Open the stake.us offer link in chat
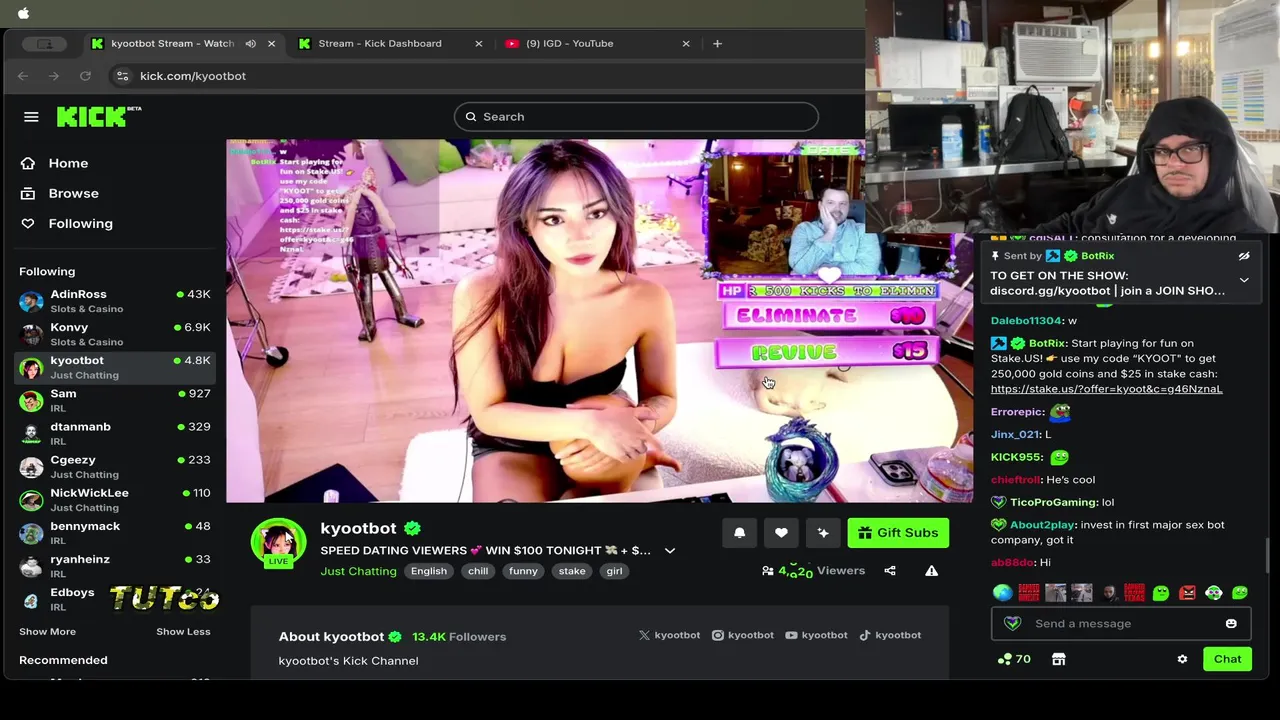1280x720 pixels. [x=1106, y=389]
